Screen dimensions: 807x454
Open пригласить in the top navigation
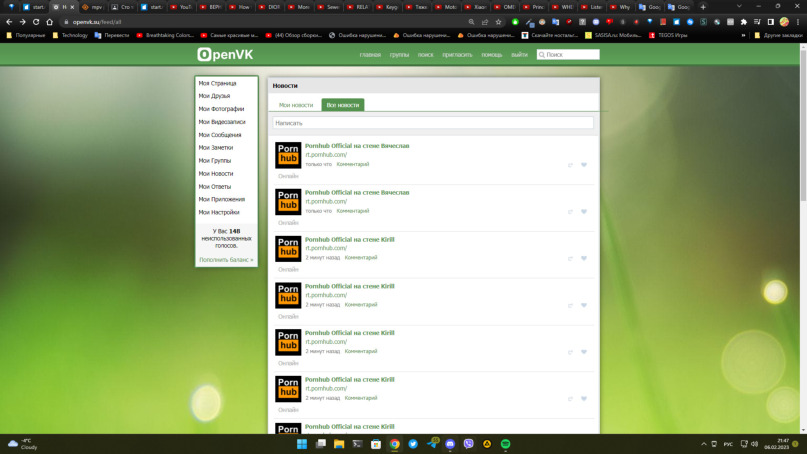coord(457,55)
